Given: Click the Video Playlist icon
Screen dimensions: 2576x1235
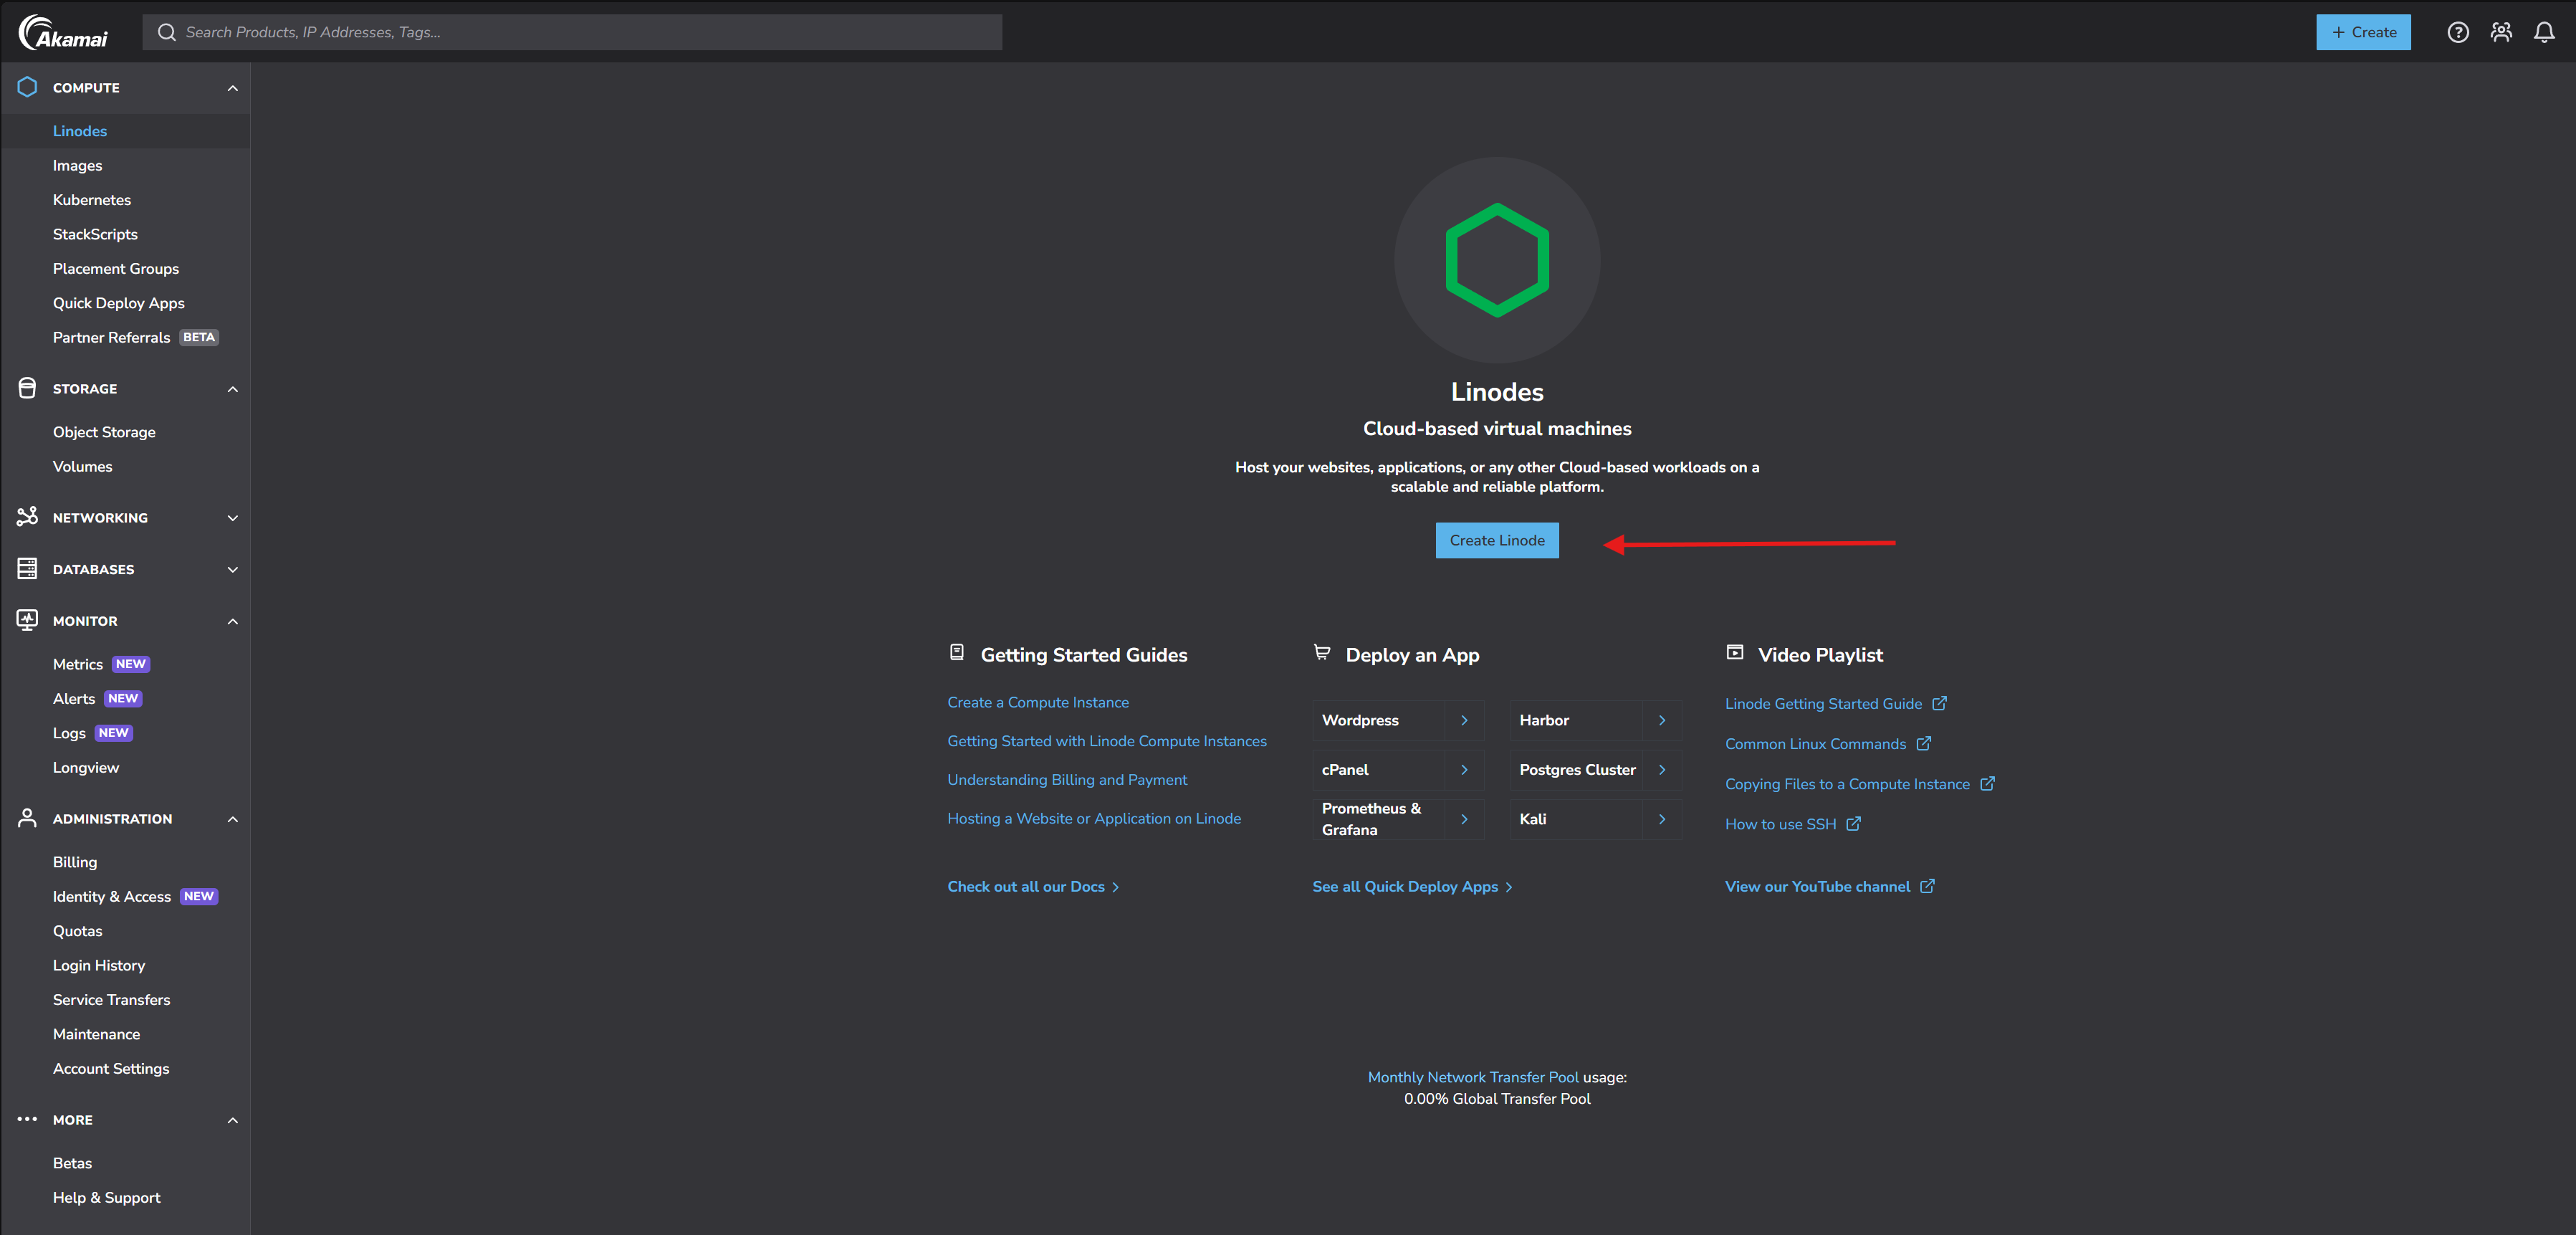Looking at the screenshot, I should pos(1735,653).
